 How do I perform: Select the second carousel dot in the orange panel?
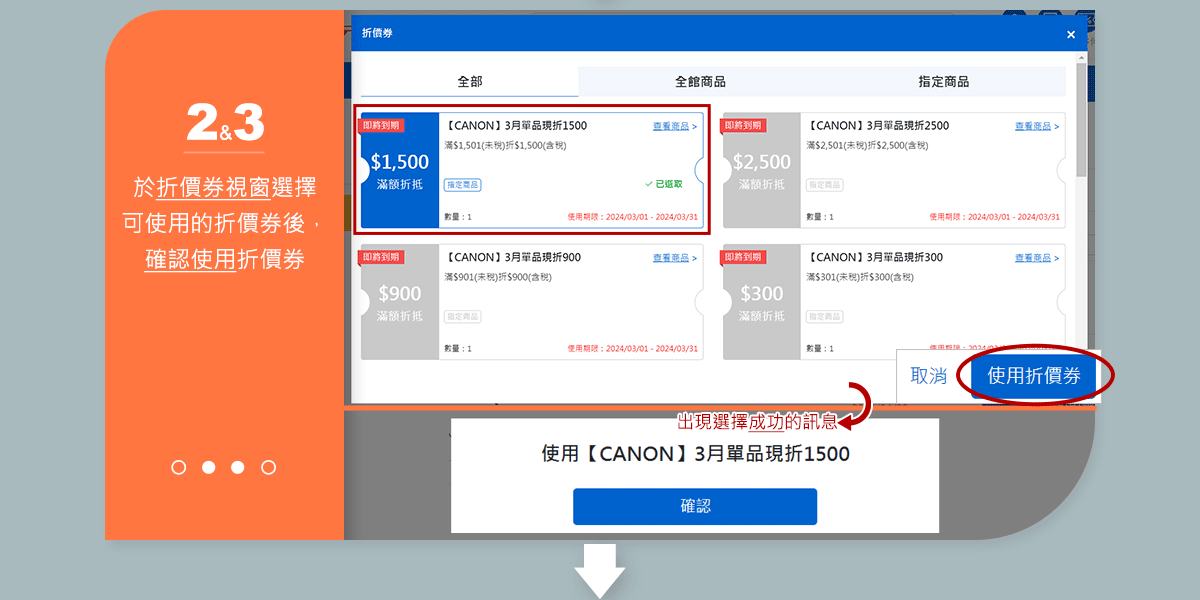coord(209,467)
